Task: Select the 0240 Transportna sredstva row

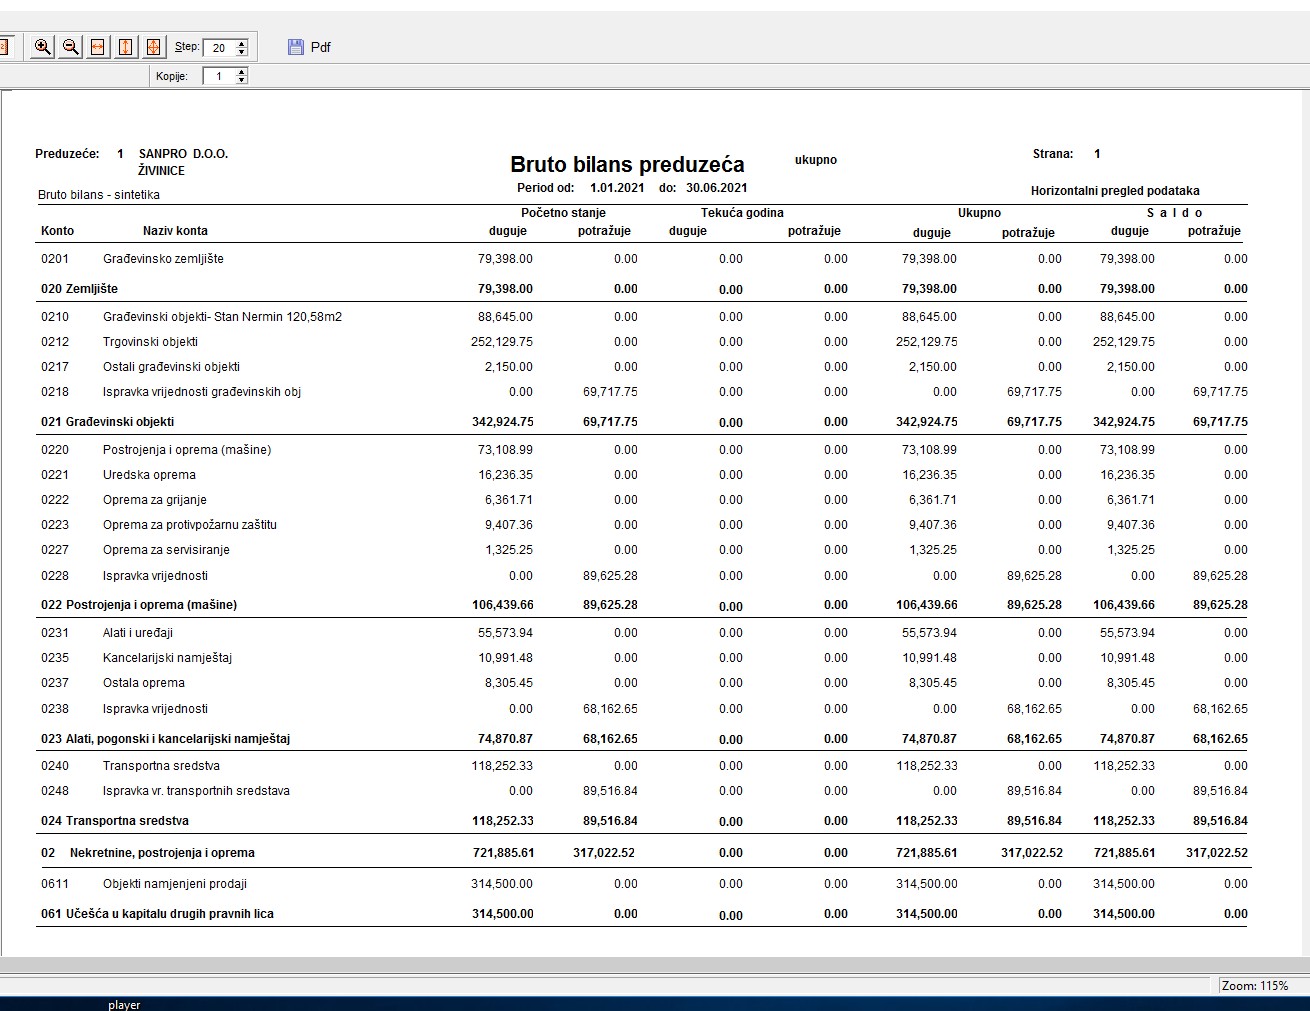Action: tap(160, 766)
